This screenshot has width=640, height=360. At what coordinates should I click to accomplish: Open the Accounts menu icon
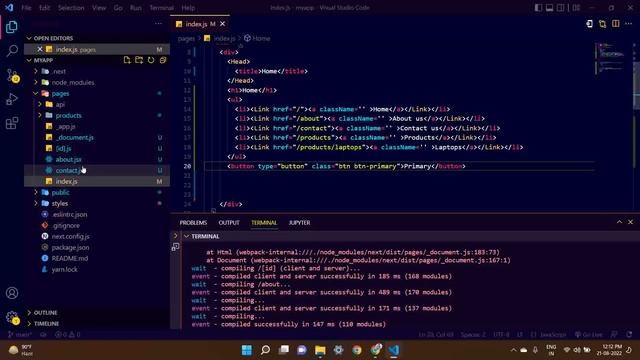pos(12,293)
